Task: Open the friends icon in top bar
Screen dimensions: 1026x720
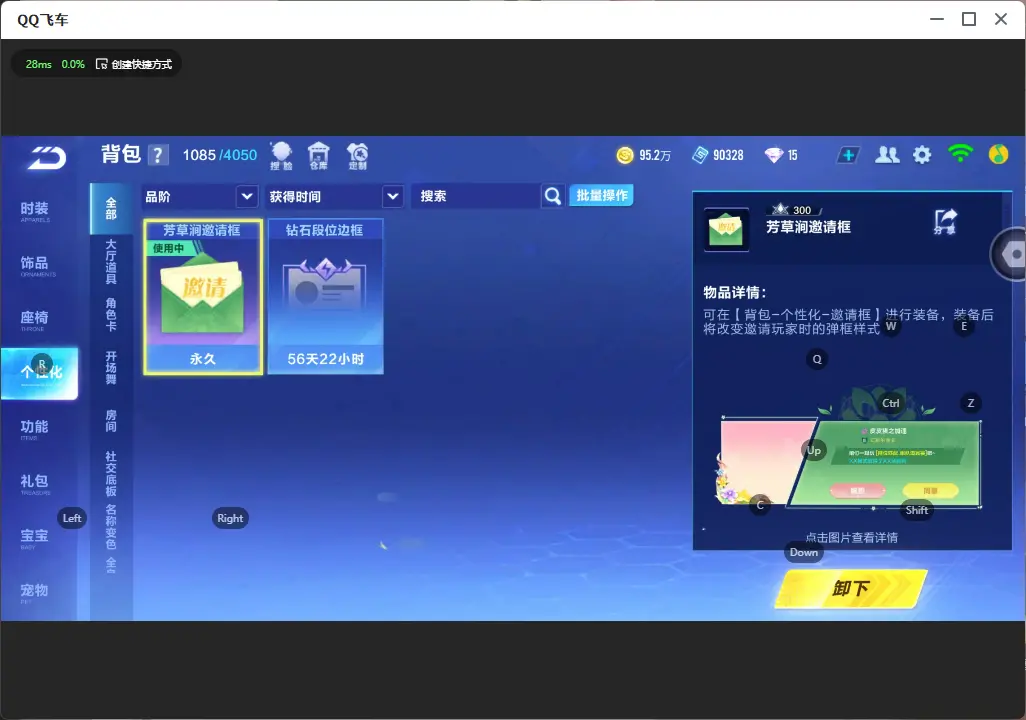Action: point(887,155)
